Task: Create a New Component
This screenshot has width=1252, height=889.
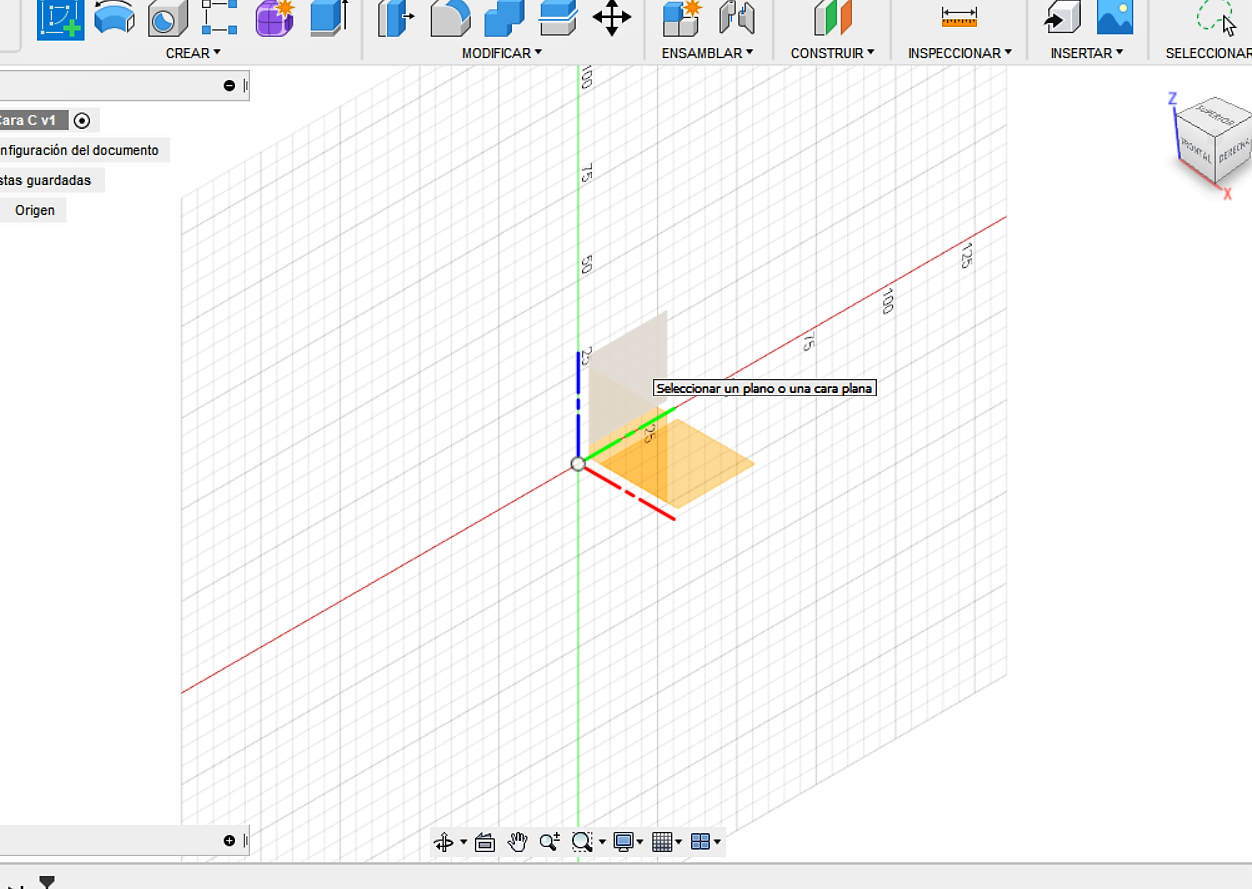Action: (681, 18)
